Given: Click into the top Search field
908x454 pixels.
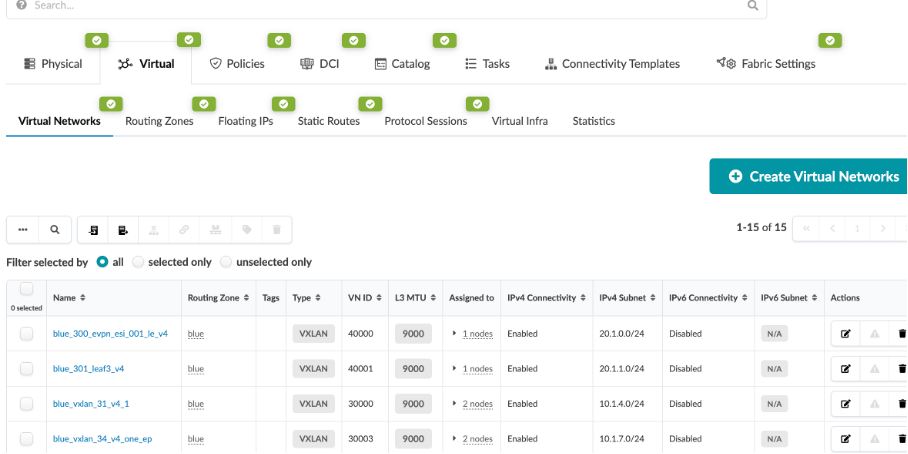Looking at the screenshot, I should point(380,6).
